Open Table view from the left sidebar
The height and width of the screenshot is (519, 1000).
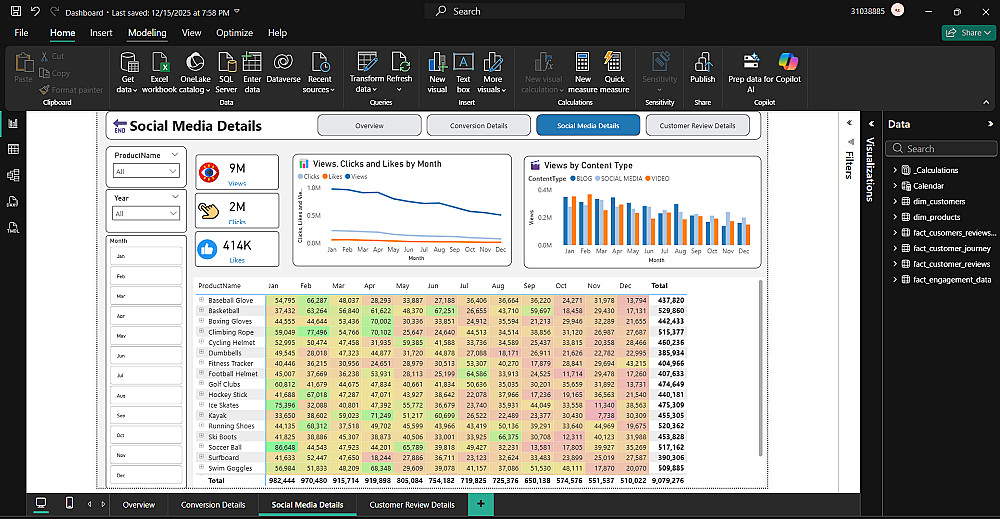tap(14, 149)
